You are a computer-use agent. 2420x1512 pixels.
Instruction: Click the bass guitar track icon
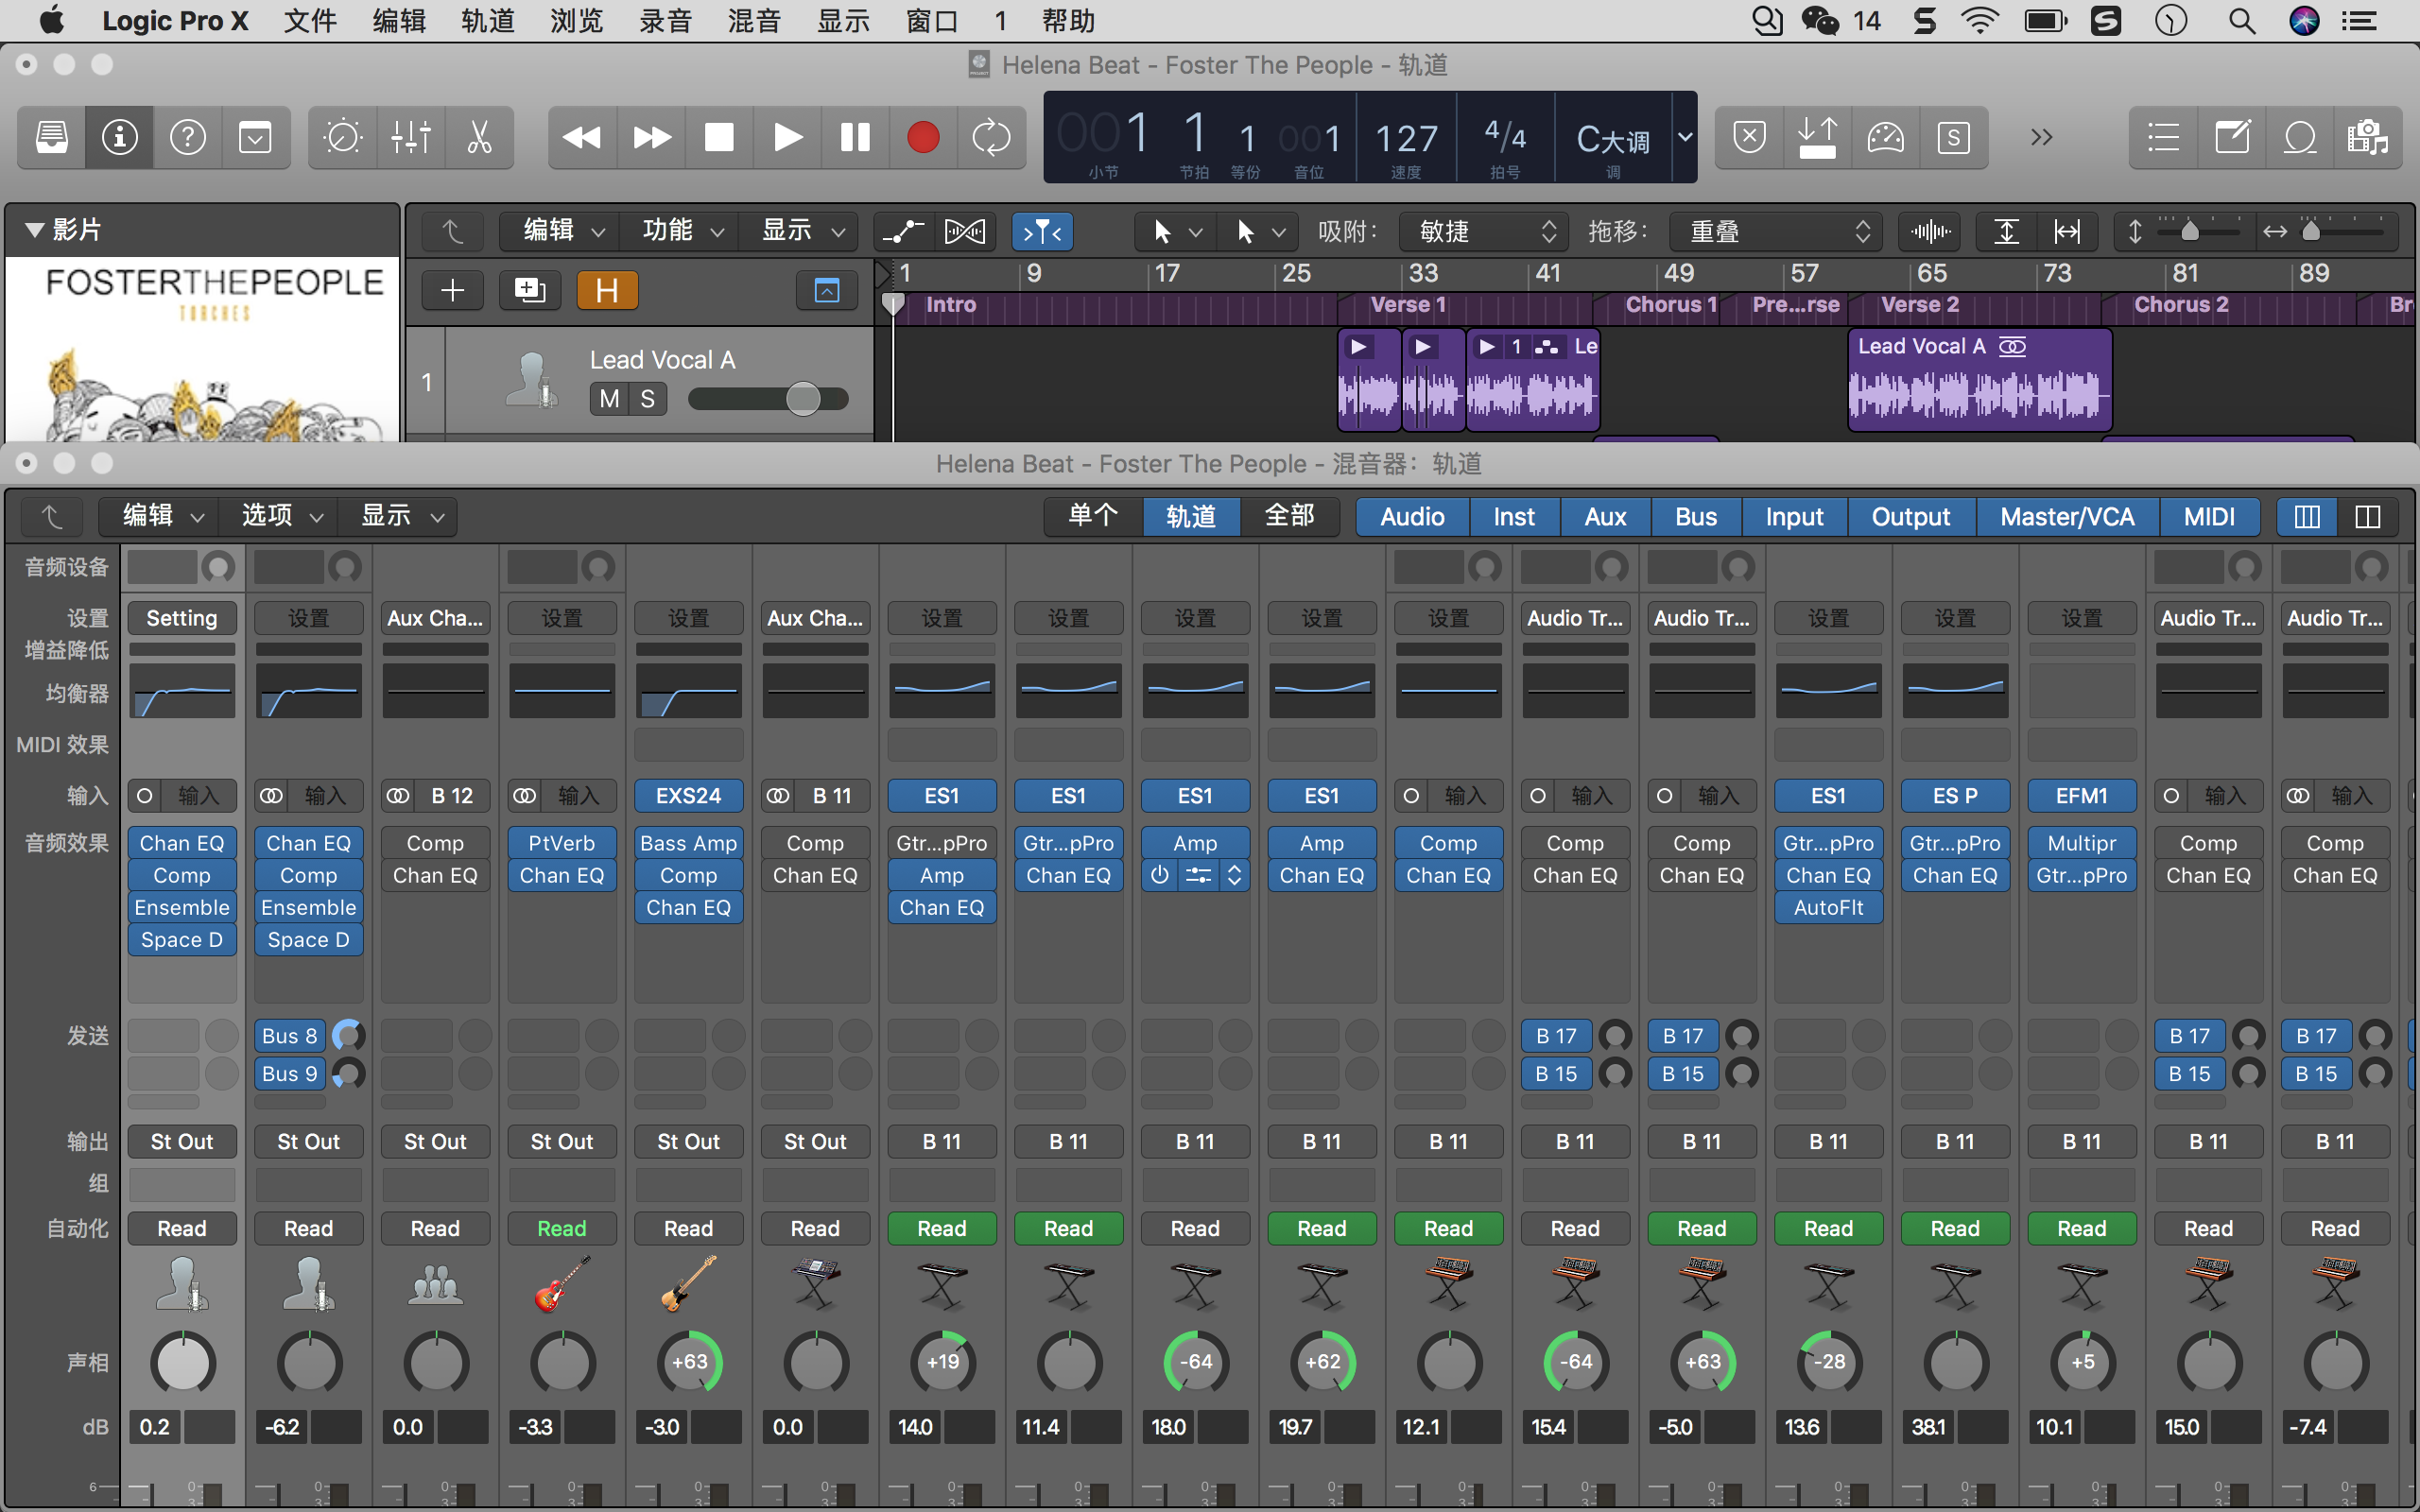[688, 1283]
